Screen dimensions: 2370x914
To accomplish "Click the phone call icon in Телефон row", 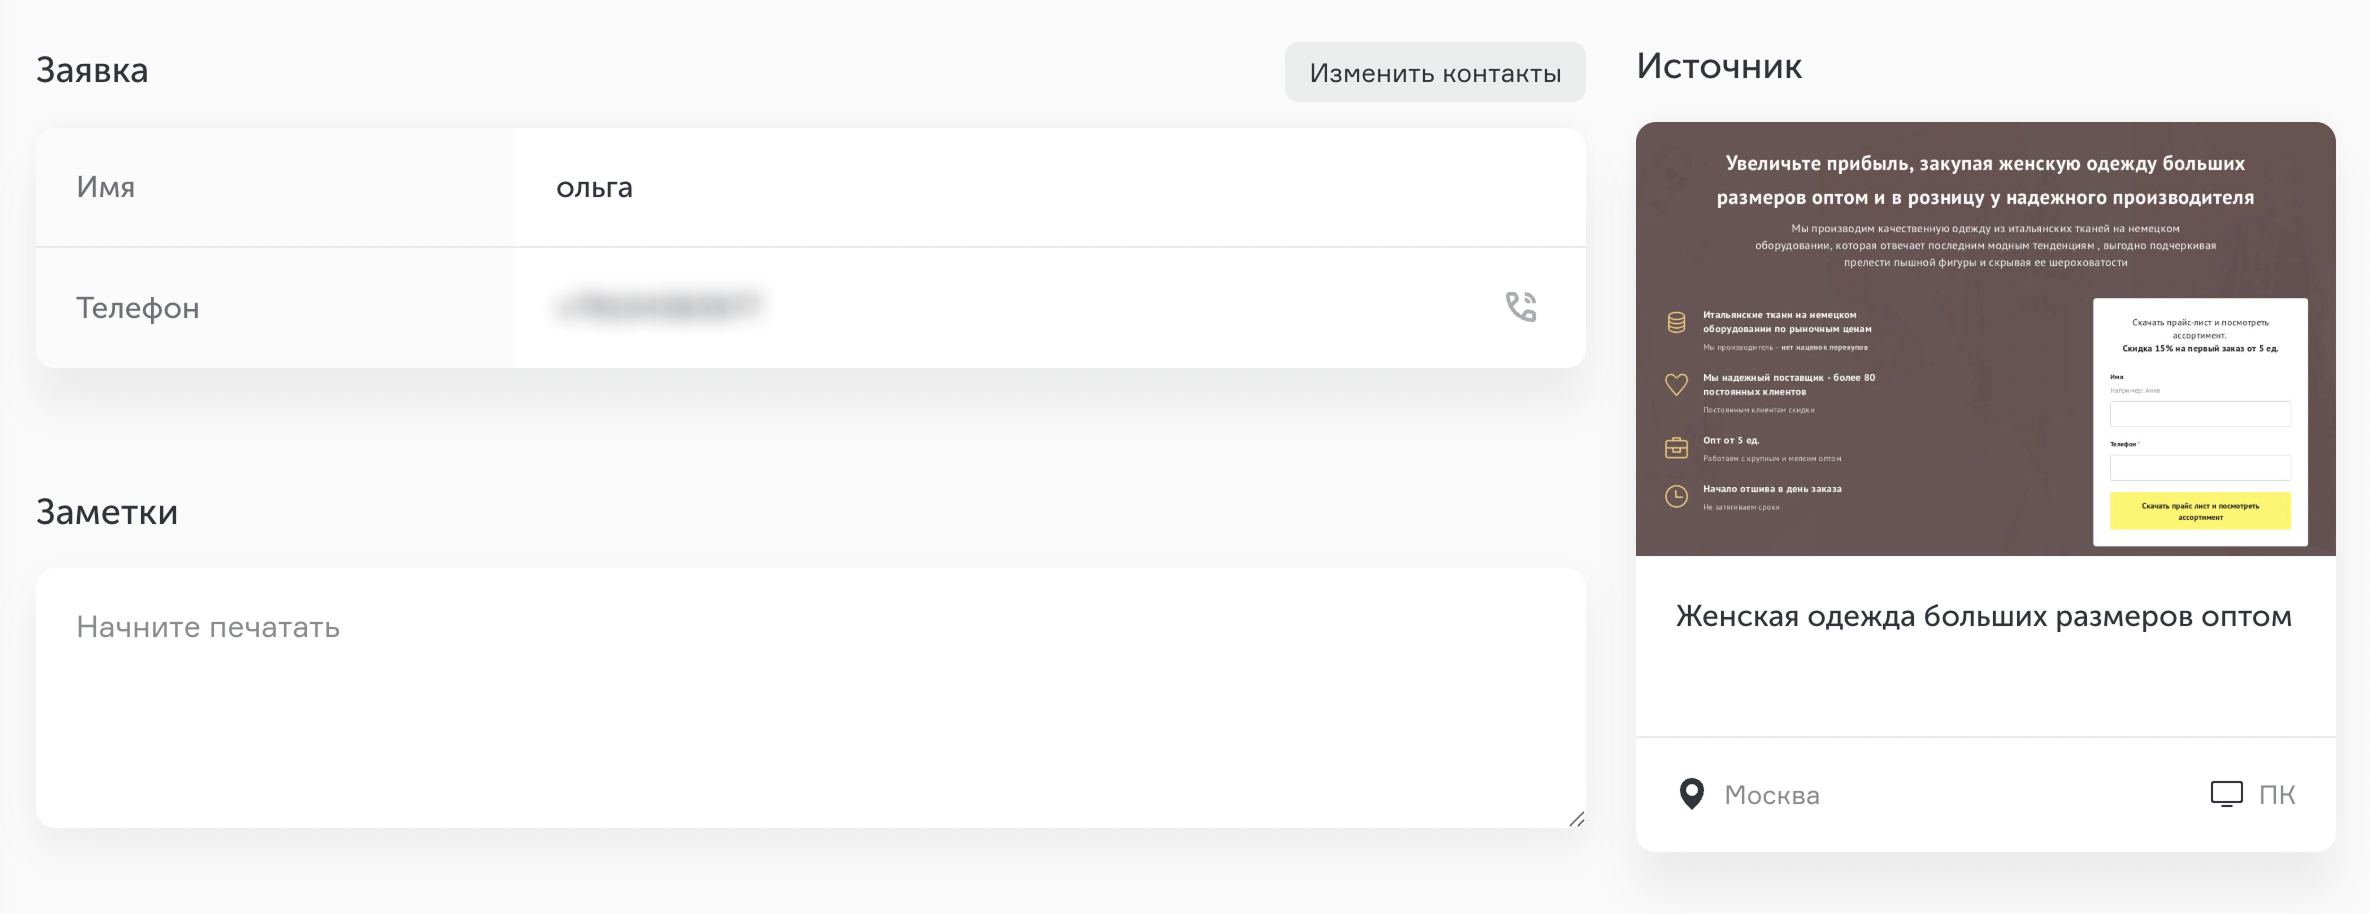I will pos(1521,306).
